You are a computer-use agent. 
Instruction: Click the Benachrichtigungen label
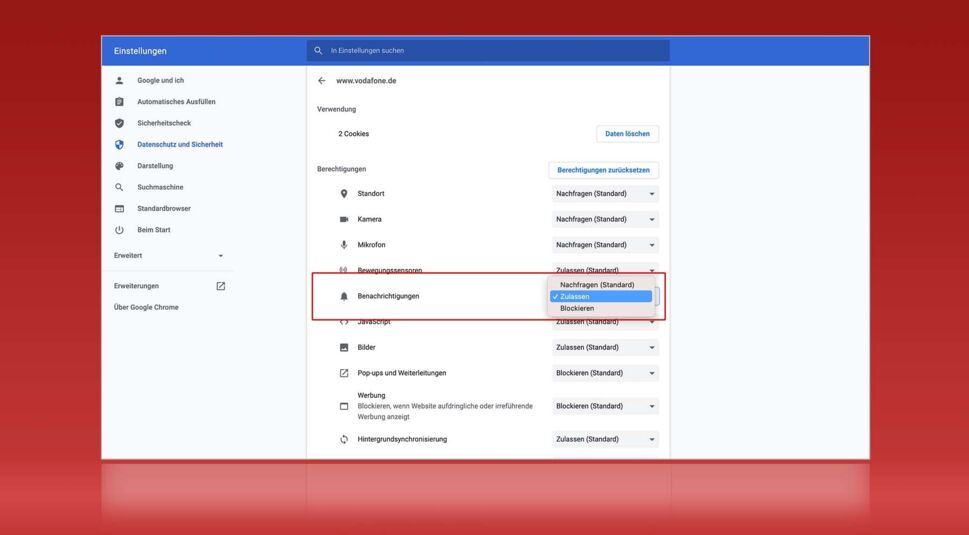388,297
